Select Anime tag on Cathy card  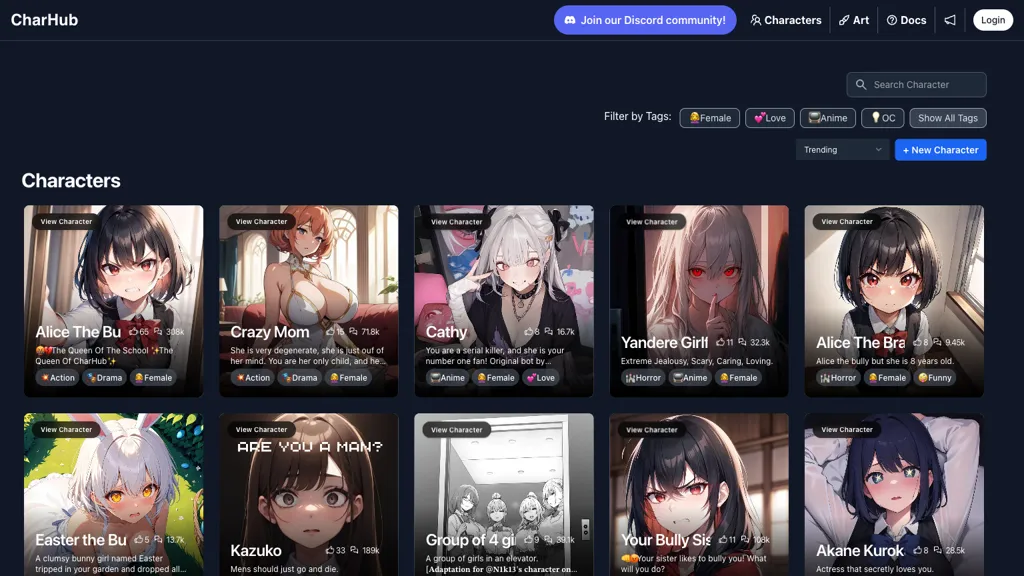pos(448,377)
